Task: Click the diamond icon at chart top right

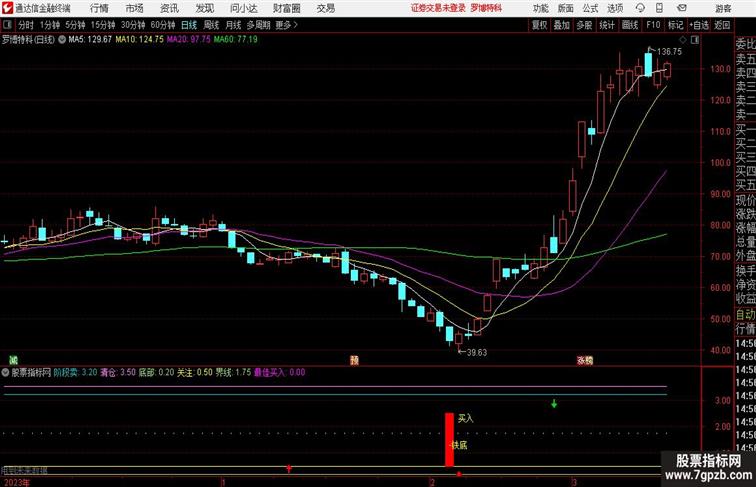Action: click(682, 40)
